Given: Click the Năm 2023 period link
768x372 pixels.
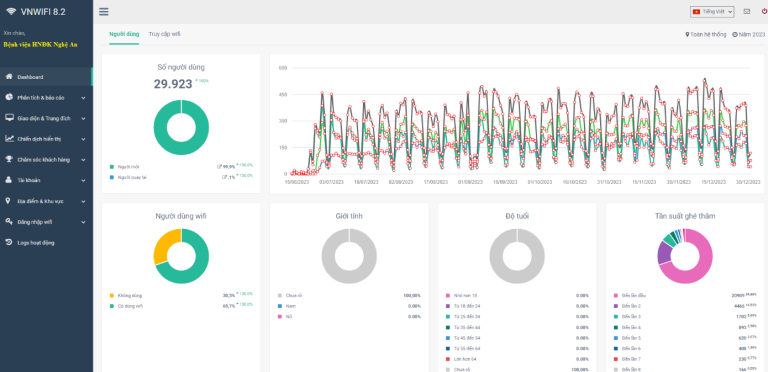Looking at the screenshot, I should coord(752,35).
